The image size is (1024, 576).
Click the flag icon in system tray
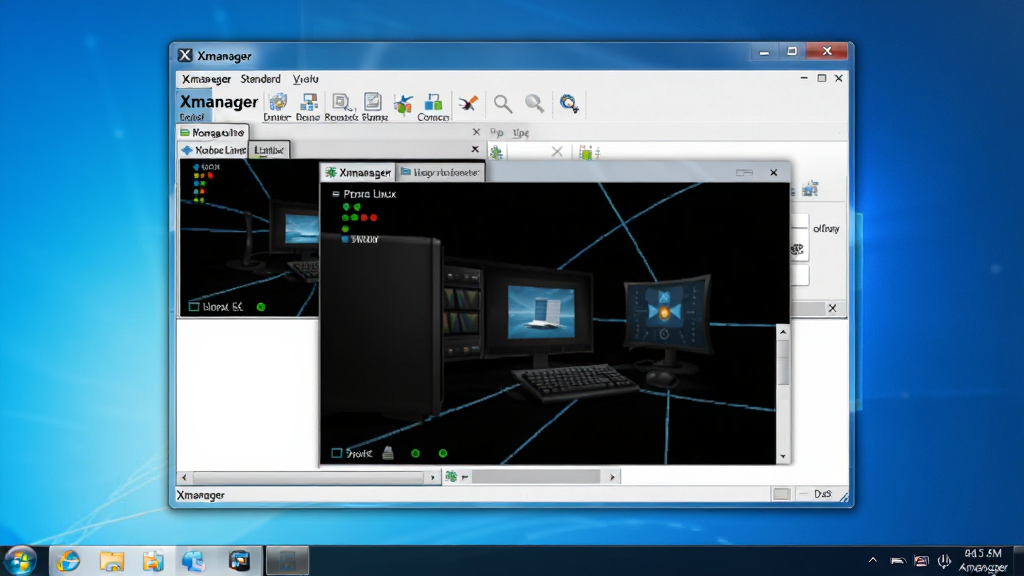[x=921, y=561]
